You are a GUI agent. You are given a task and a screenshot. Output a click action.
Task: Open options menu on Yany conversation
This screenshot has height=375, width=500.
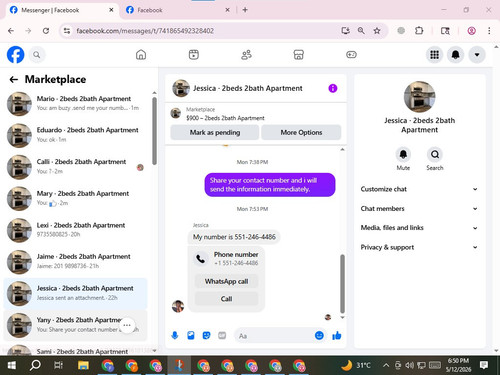[x=127, y=325]
